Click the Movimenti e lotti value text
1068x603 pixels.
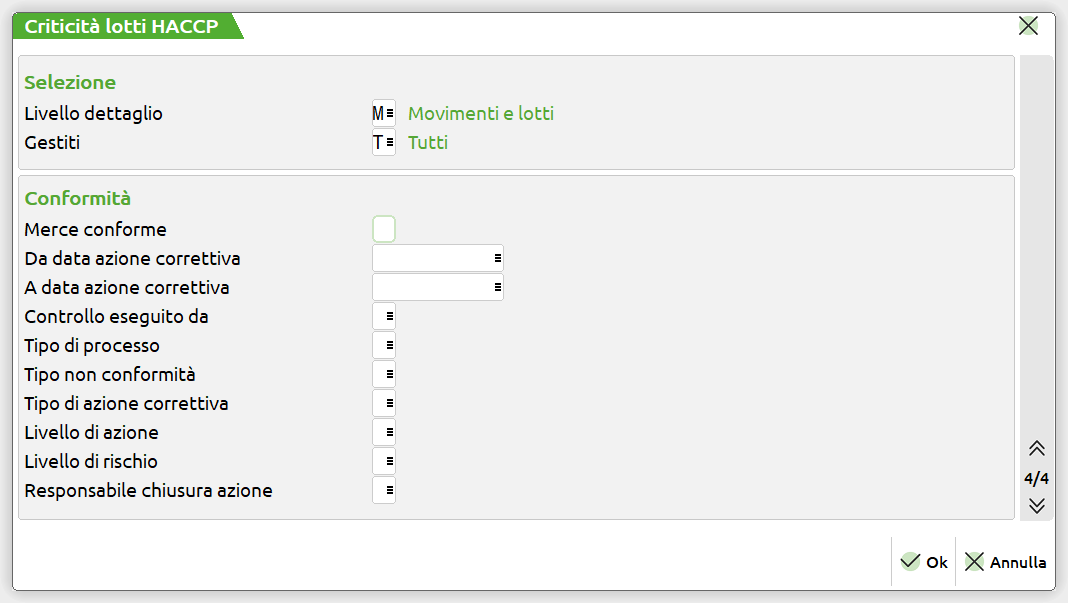click(481, 114)
